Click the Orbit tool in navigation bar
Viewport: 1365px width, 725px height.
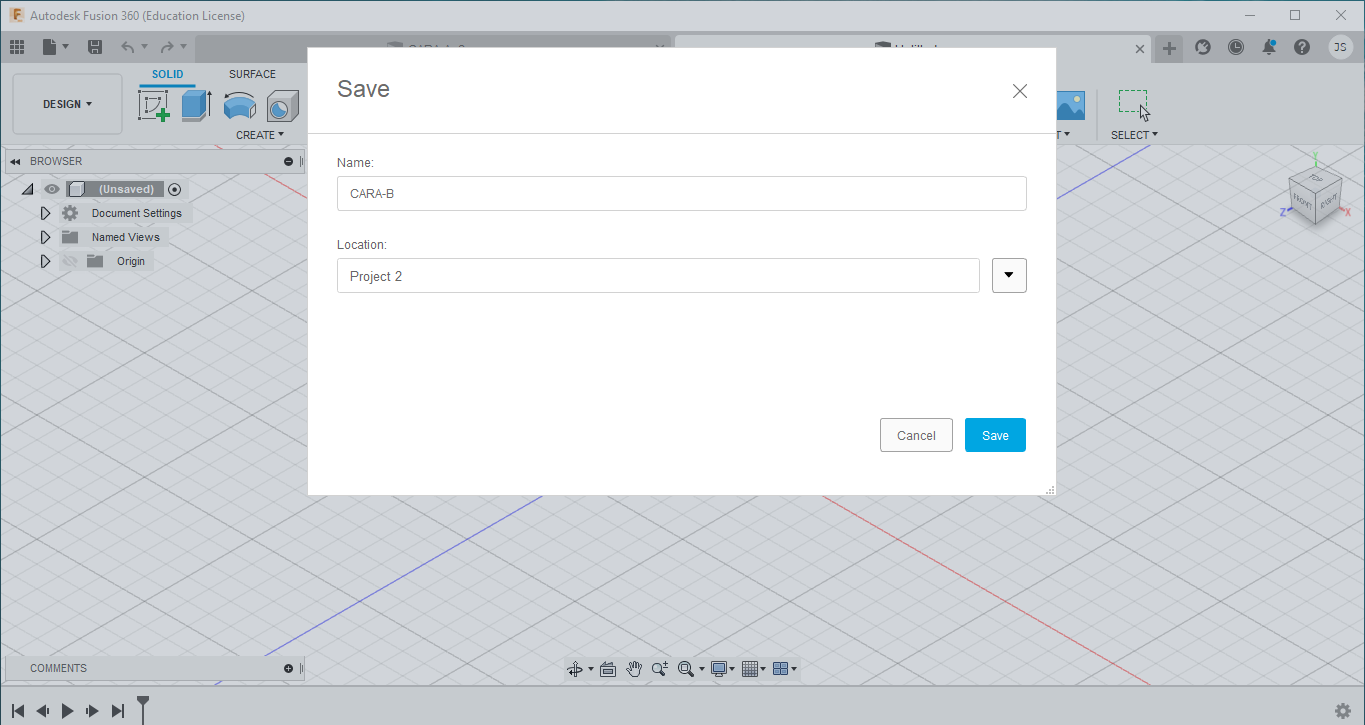tap(575, 669)
